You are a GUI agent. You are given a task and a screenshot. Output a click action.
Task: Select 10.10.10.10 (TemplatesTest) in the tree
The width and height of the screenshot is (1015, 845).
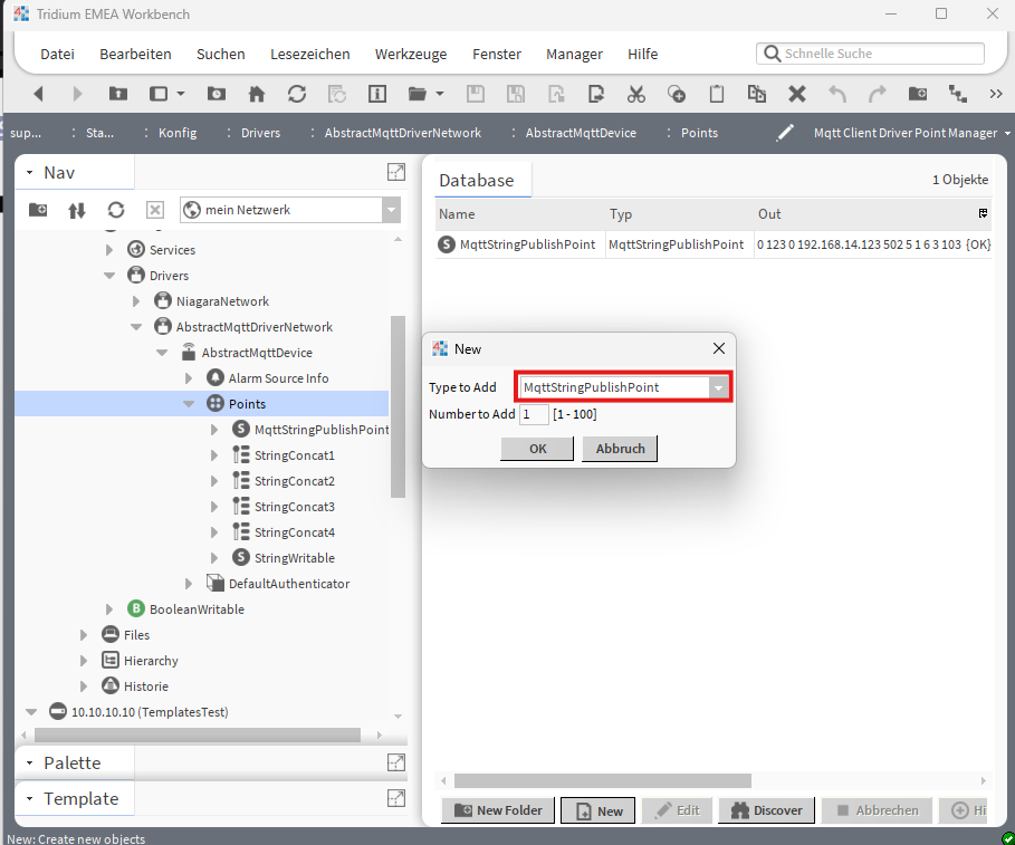150,712
